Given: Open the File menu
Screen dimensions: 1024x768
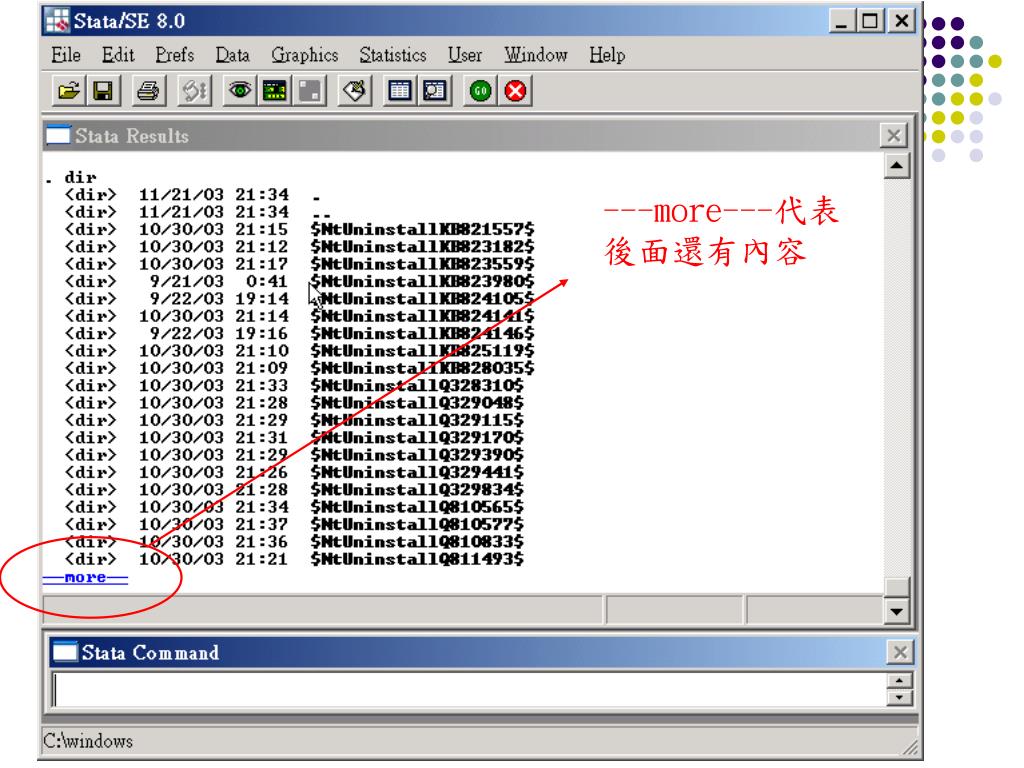Looking at the screenshot, I should 66,55.
